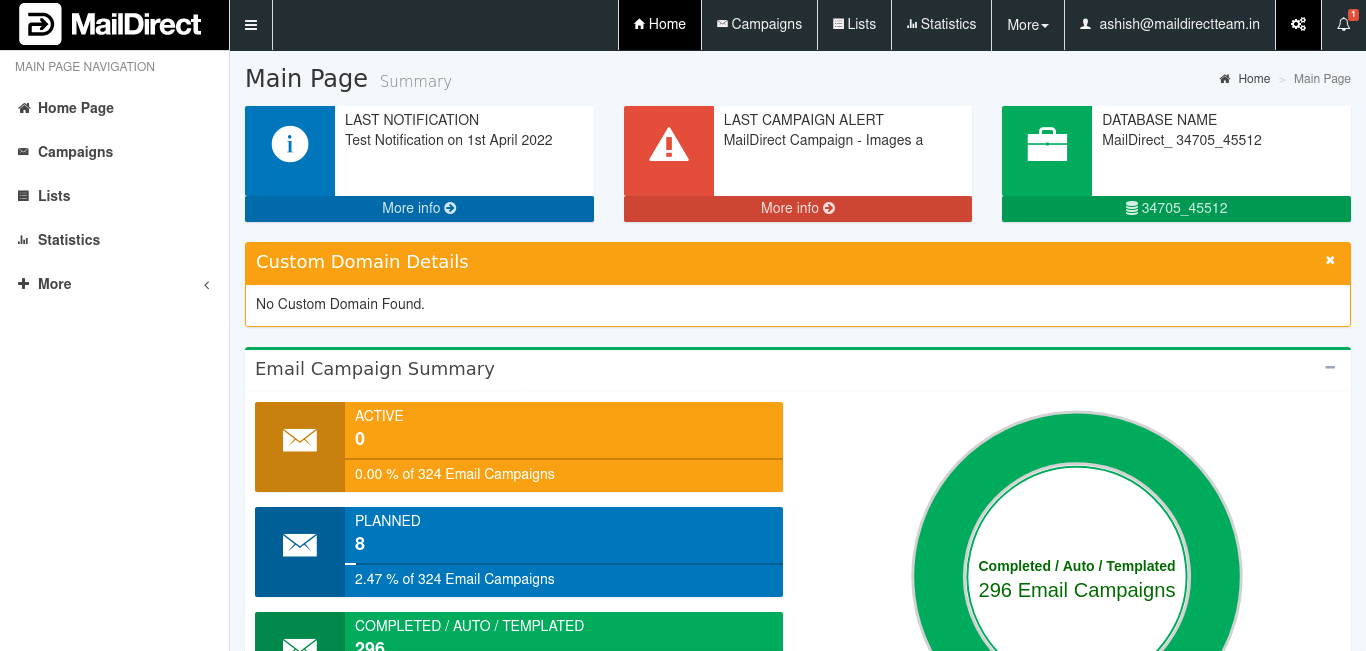Click the Home breadcrumb link
1366x651 pixels.
coord(1253,79)
